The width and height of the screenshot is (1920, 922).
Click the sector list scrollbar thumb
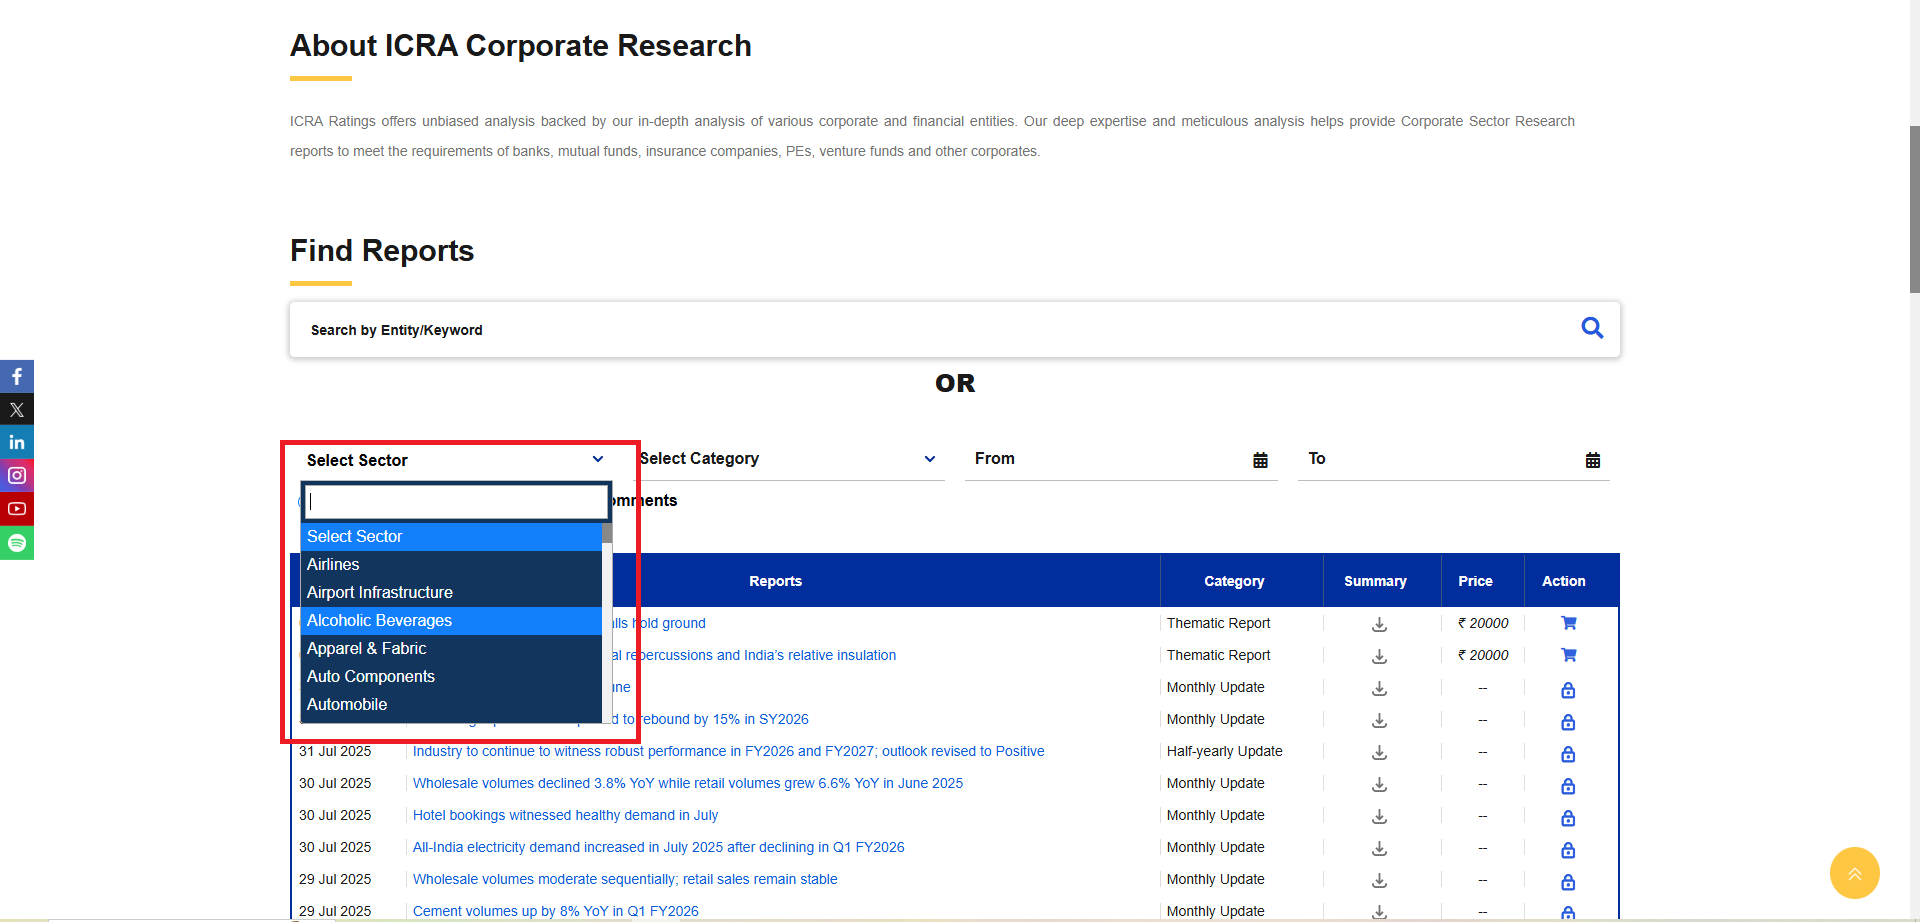coord(607,534)
